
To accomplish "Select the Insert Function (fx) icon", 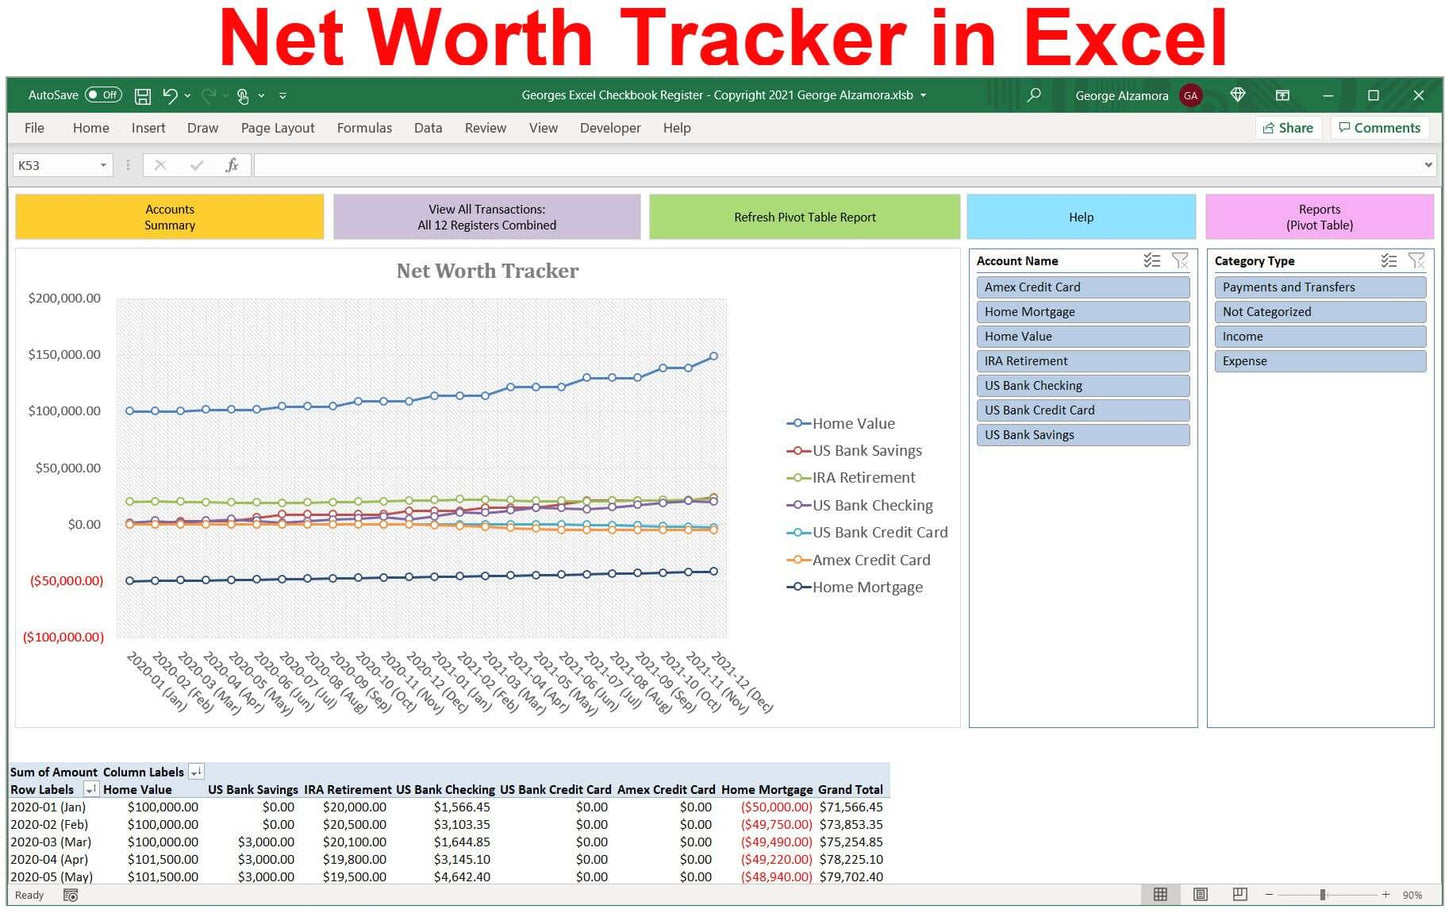I will tap(232, 165).
